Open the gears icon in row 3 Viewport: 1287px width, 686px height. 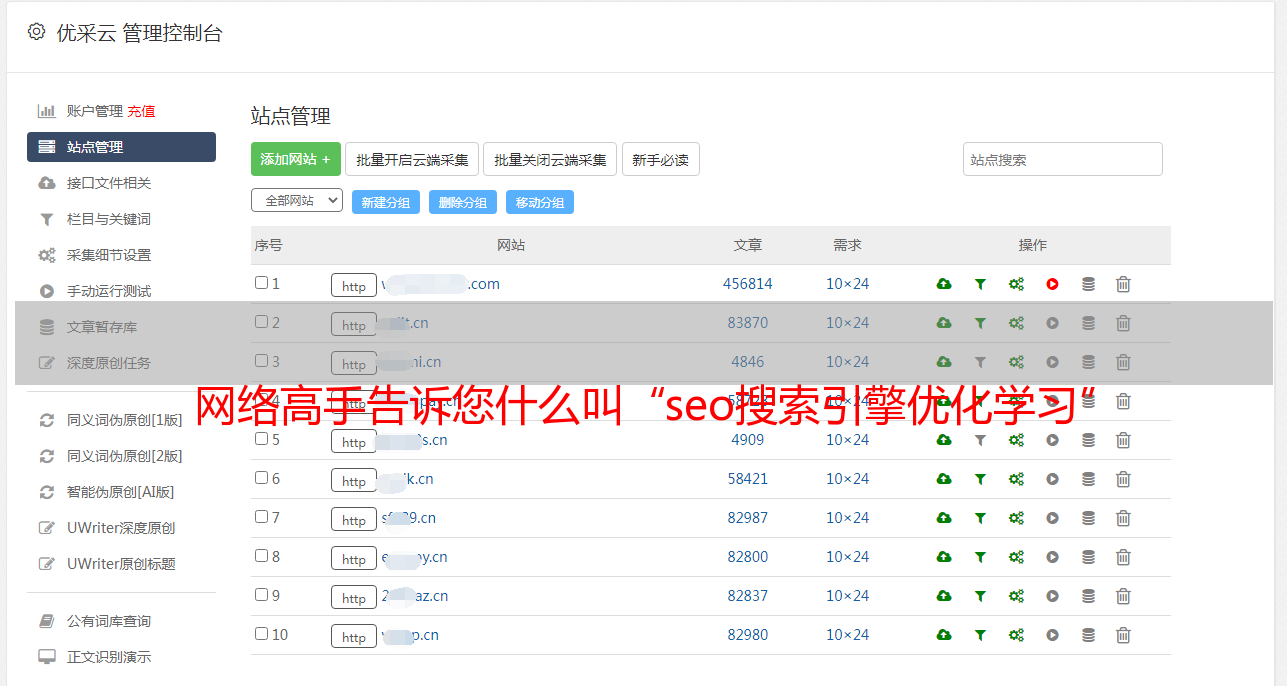click(x=1016, y=362)
